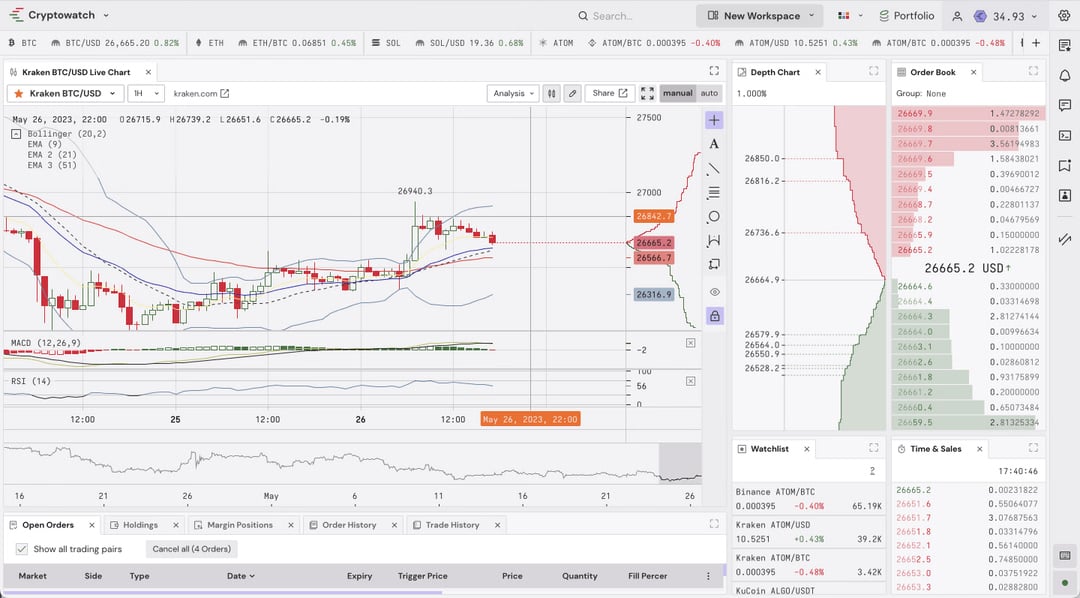The height and width of the screenshot is (598, 1080).
Task: Click the Cryptowatch logo
Action: [x=17, y=14]
